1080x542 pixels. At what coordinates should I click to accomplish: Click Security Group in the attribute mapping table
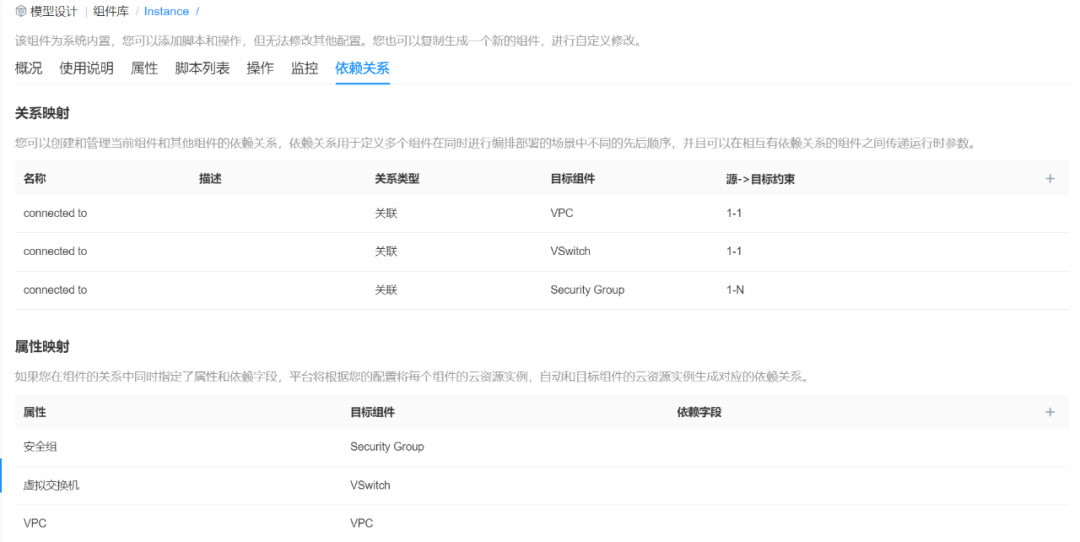tap(387, 447)
